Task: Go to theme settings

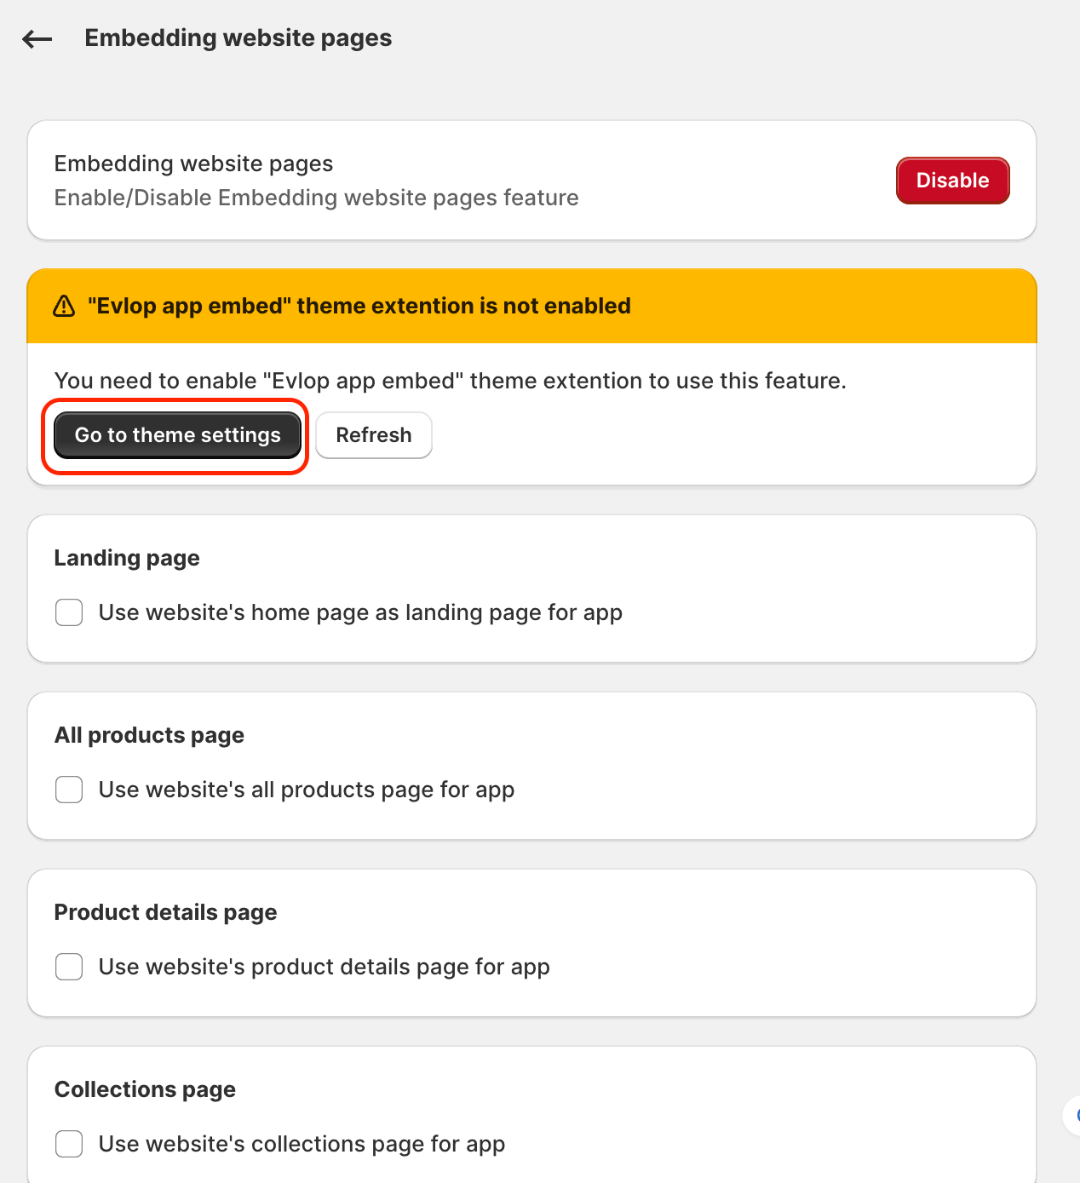Action: point(177,435)
